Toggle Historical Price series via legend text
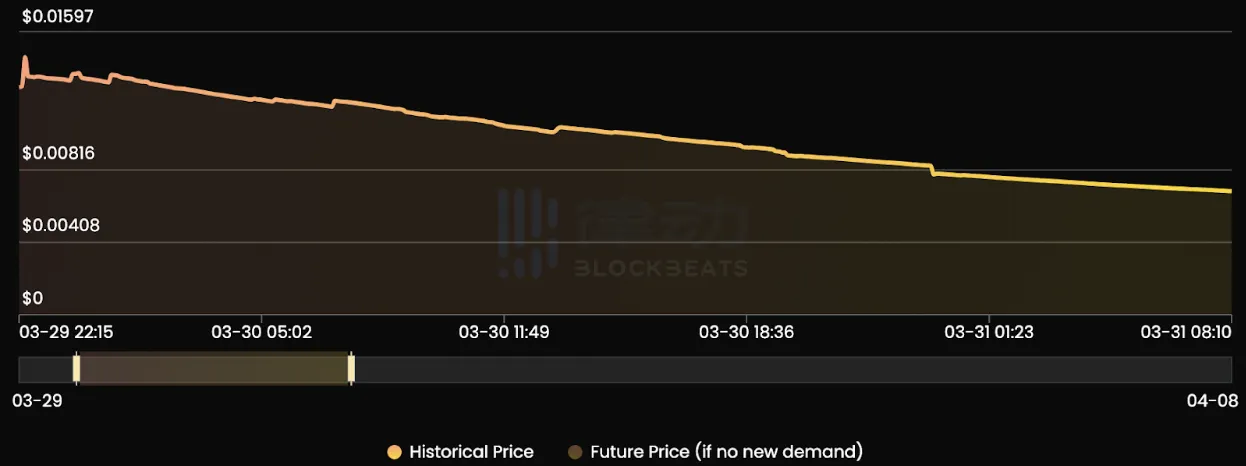Screen dimensions: 1246x466 (x=471, y=452)
